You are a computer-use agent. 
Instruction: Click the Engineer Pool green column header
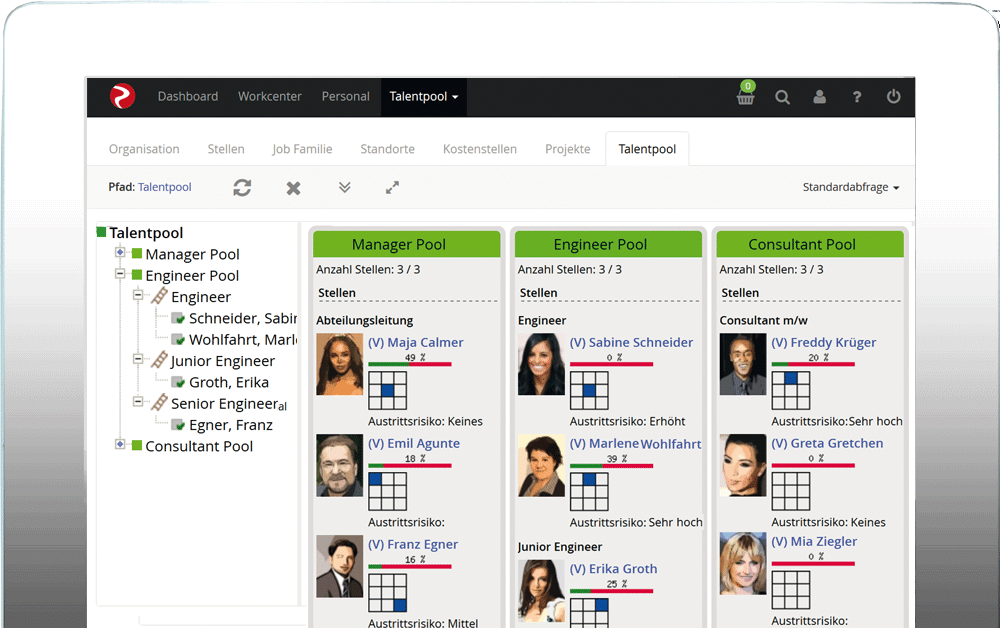coord(608,244)
